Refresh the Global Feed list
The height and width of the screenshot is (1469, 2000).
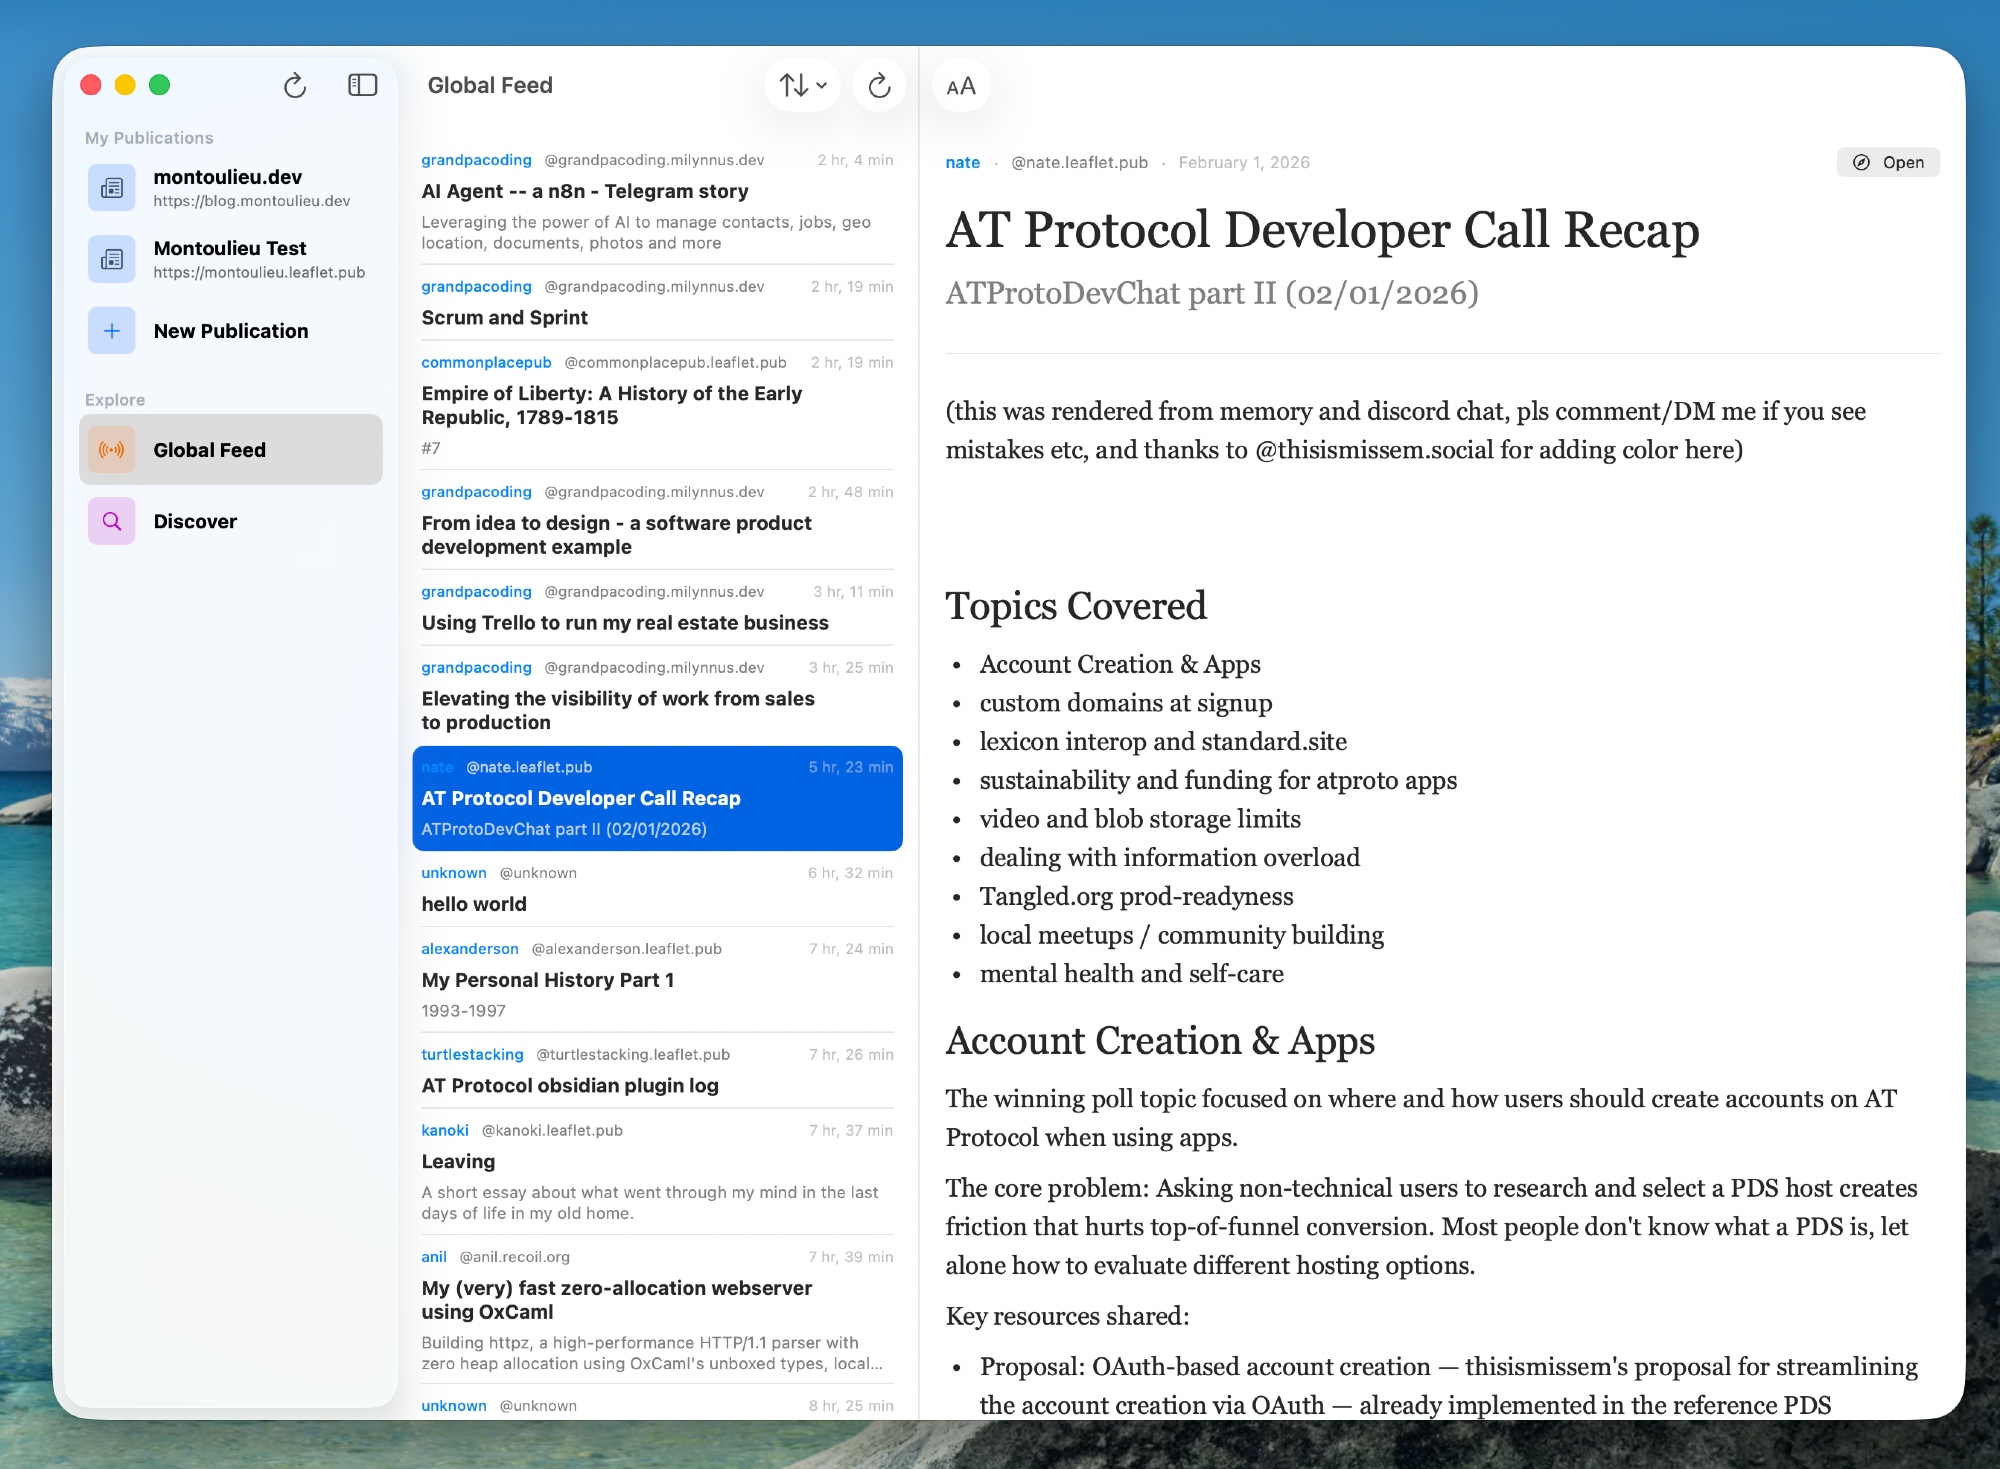(879, 86)
